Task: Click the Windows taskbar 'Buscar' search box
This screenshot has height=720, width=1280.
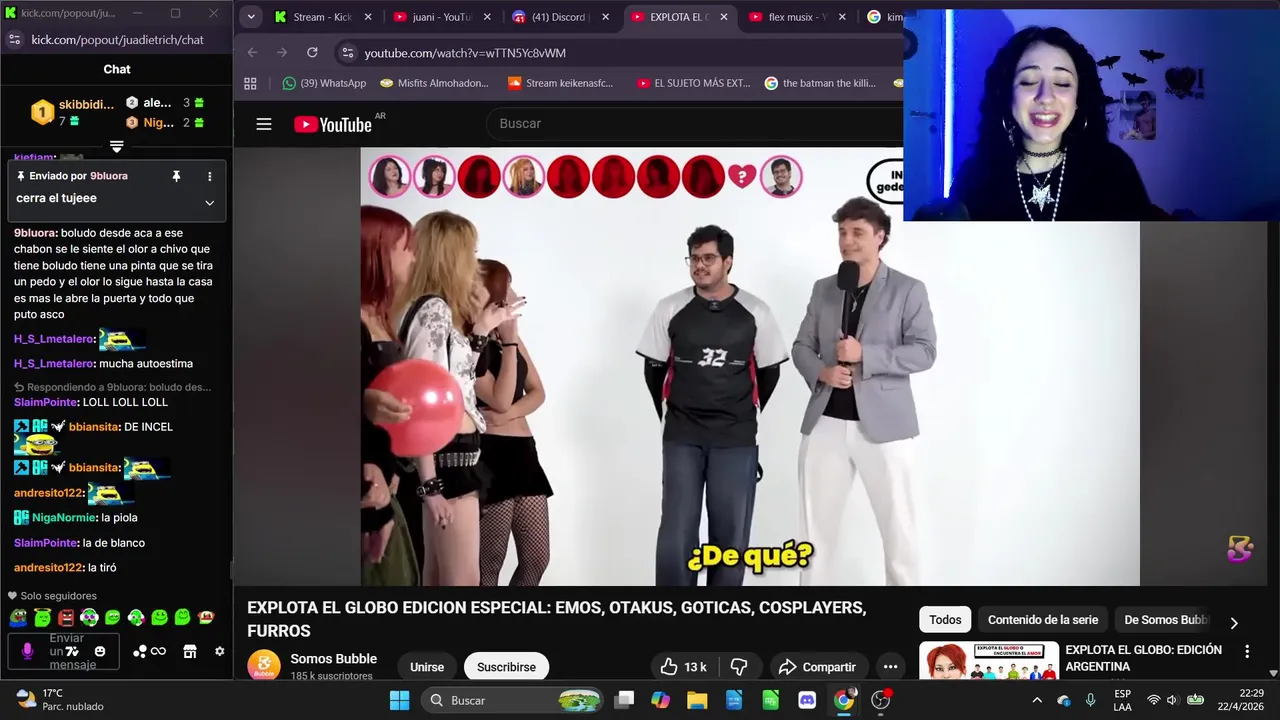Action: (x=513, y=700)
